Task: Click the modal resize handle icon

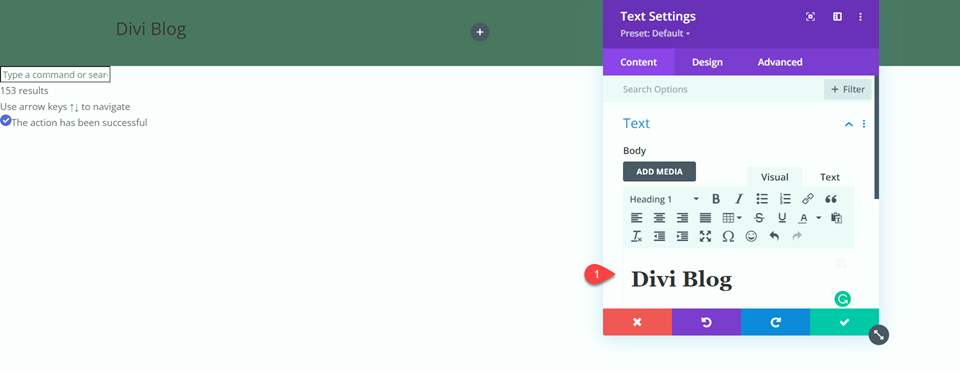Action: [879, 335]
